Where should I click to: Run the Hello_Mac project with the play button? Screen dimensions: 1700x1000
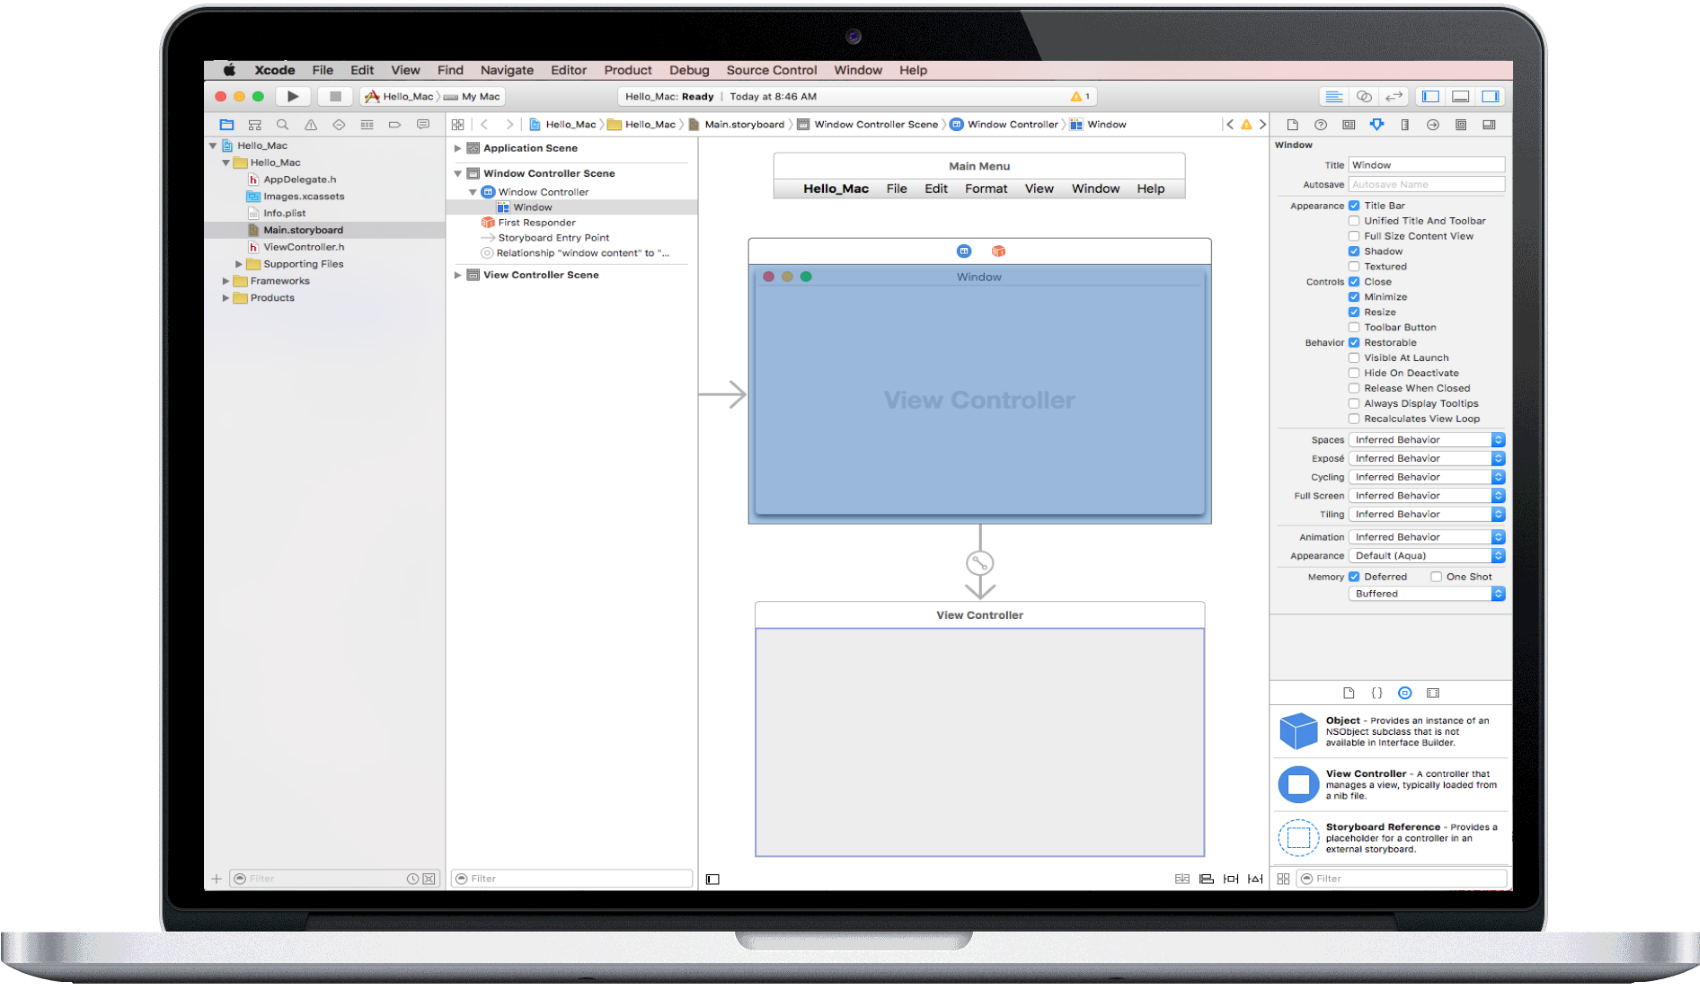pyautogui.click(x=292, y=97)
